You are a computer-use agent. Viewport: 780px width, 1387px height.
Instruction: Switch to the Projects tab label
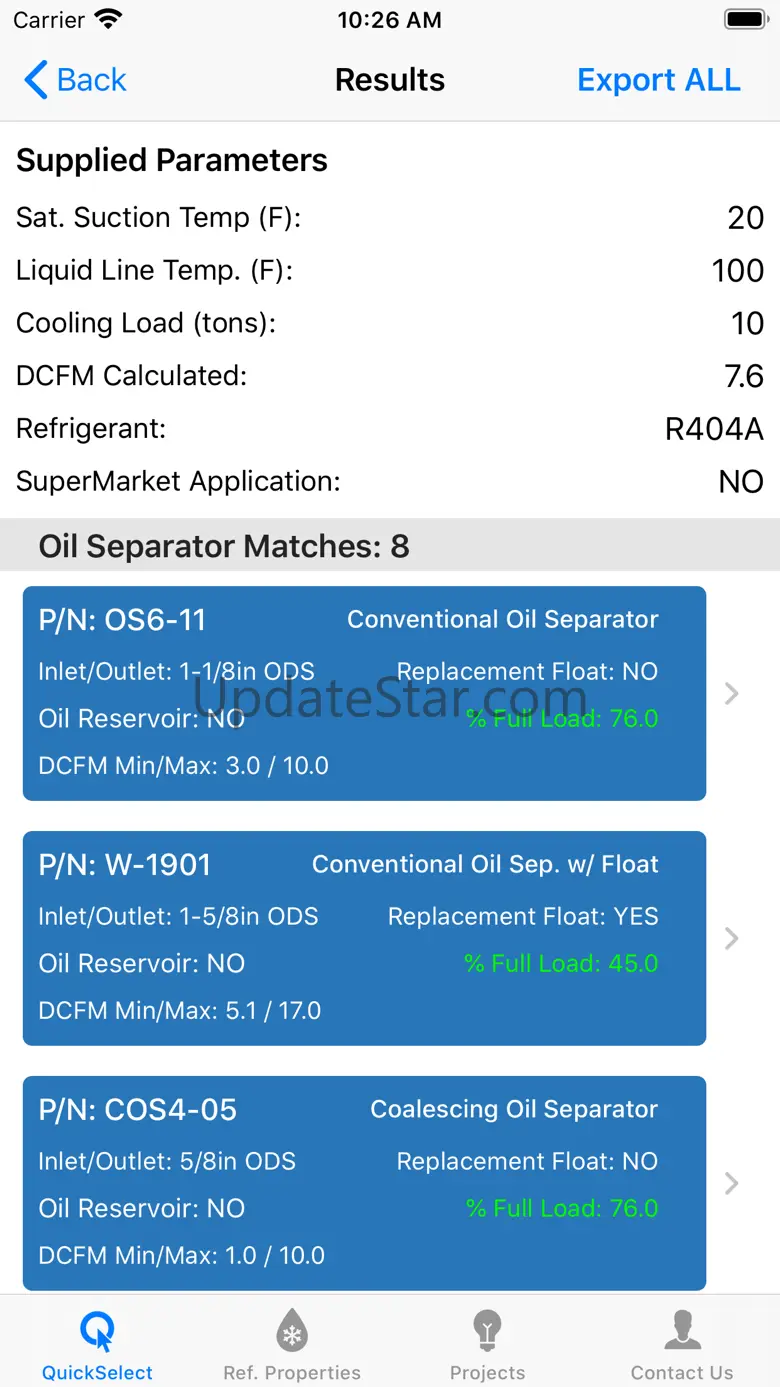click(x=487, y=1373)
